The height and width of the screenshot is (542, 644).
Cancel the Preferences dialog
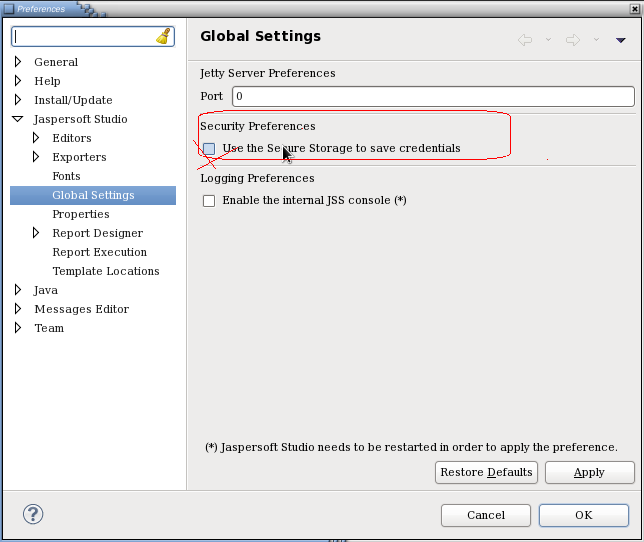coord(486,515)
